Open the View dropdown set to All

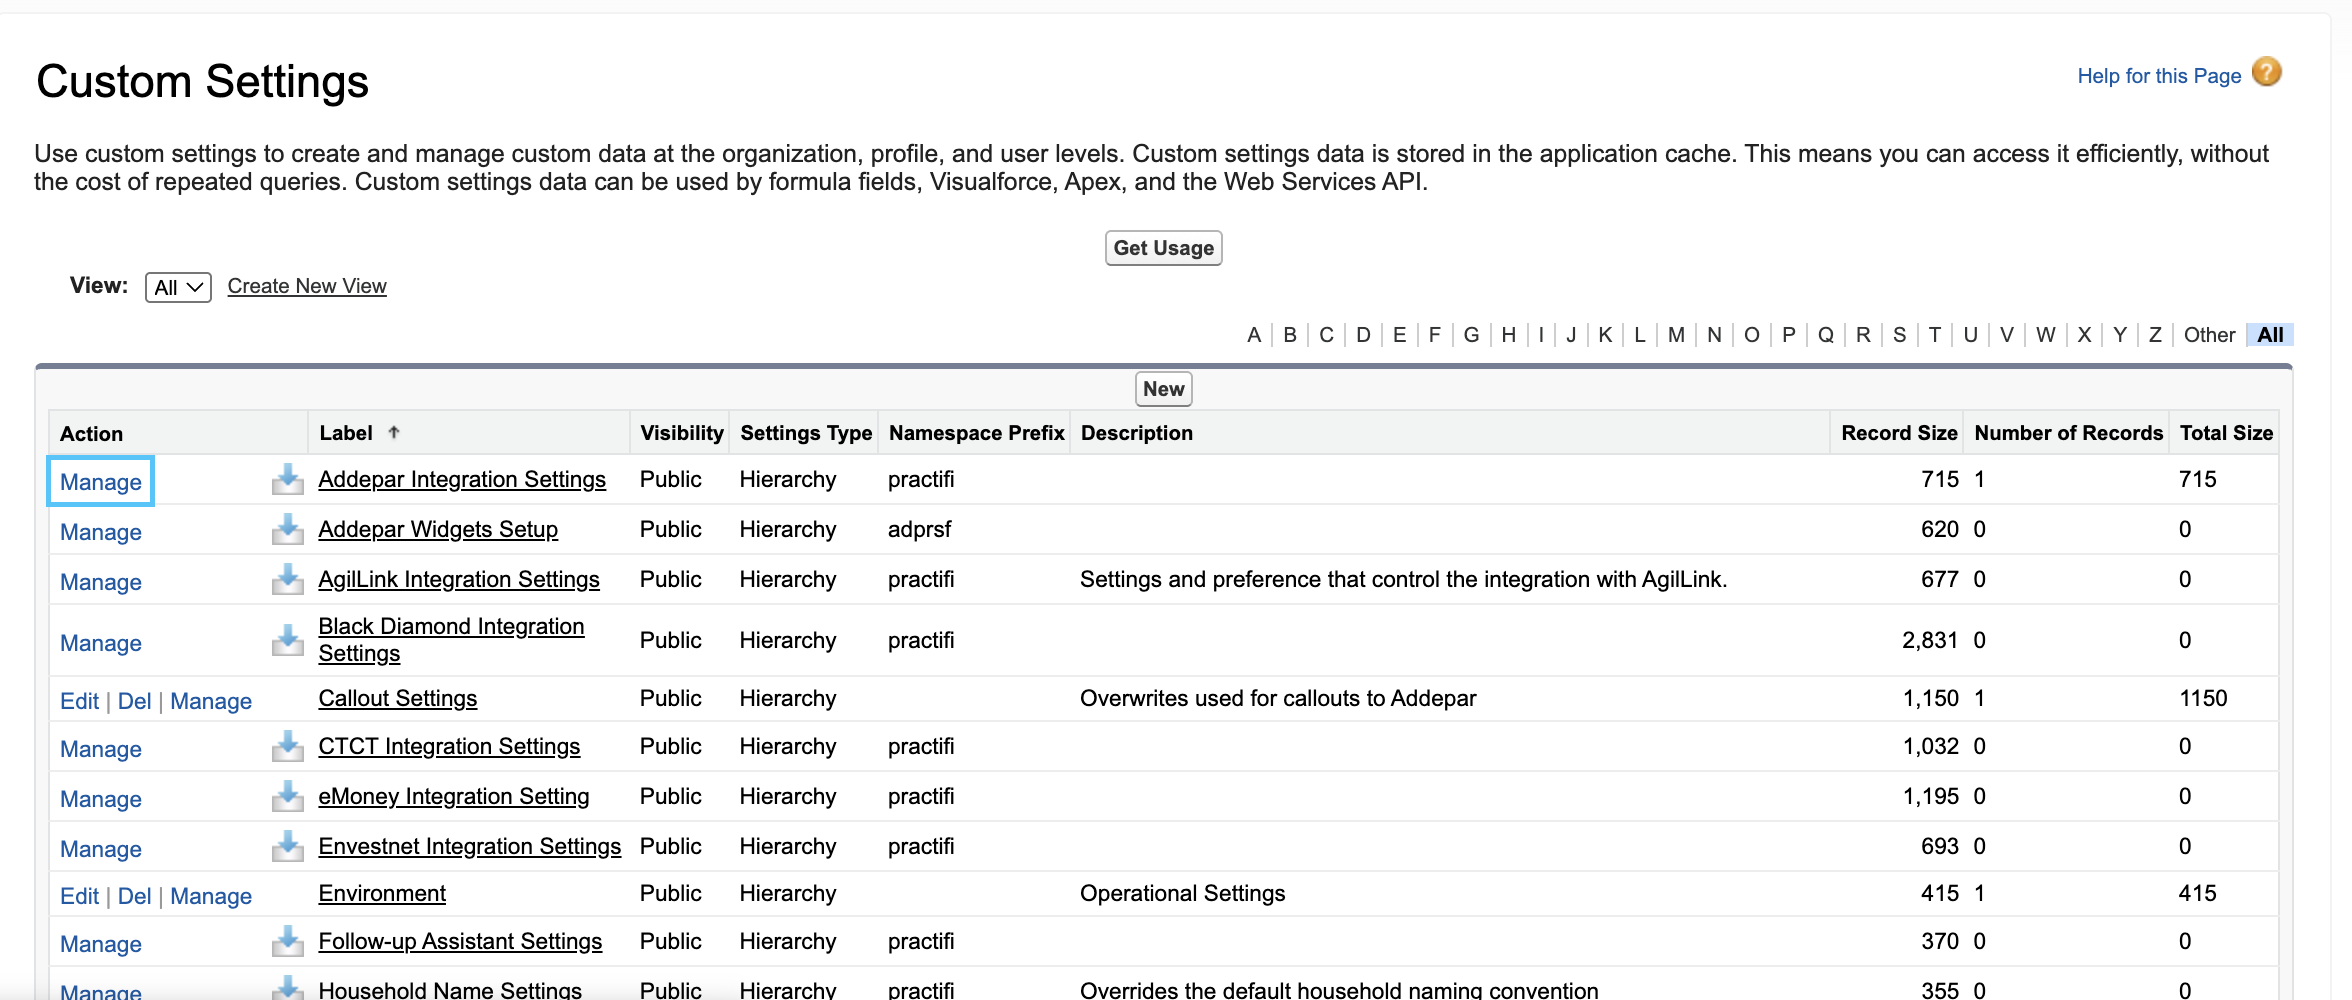coord(178,287)
